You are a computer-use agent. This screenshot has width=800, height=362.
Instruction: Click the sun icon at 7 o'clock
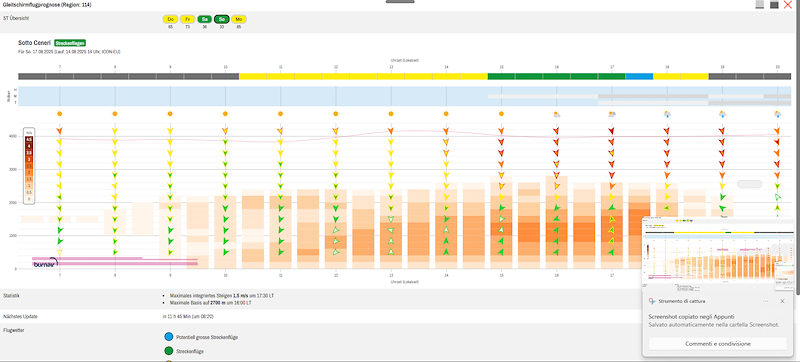[x=60, y=114]
